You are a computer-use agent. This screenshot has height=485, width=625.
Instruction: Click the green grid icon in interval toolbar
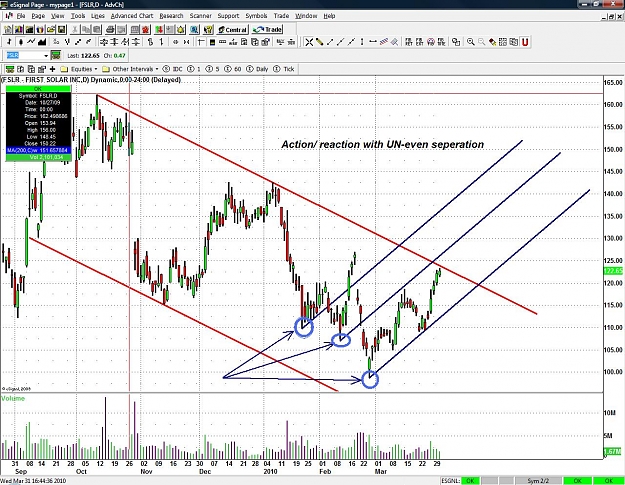(10, 69)
